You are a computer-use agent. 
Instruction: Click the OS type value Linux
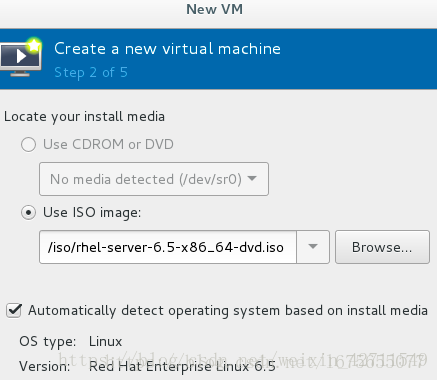(105, 342)
